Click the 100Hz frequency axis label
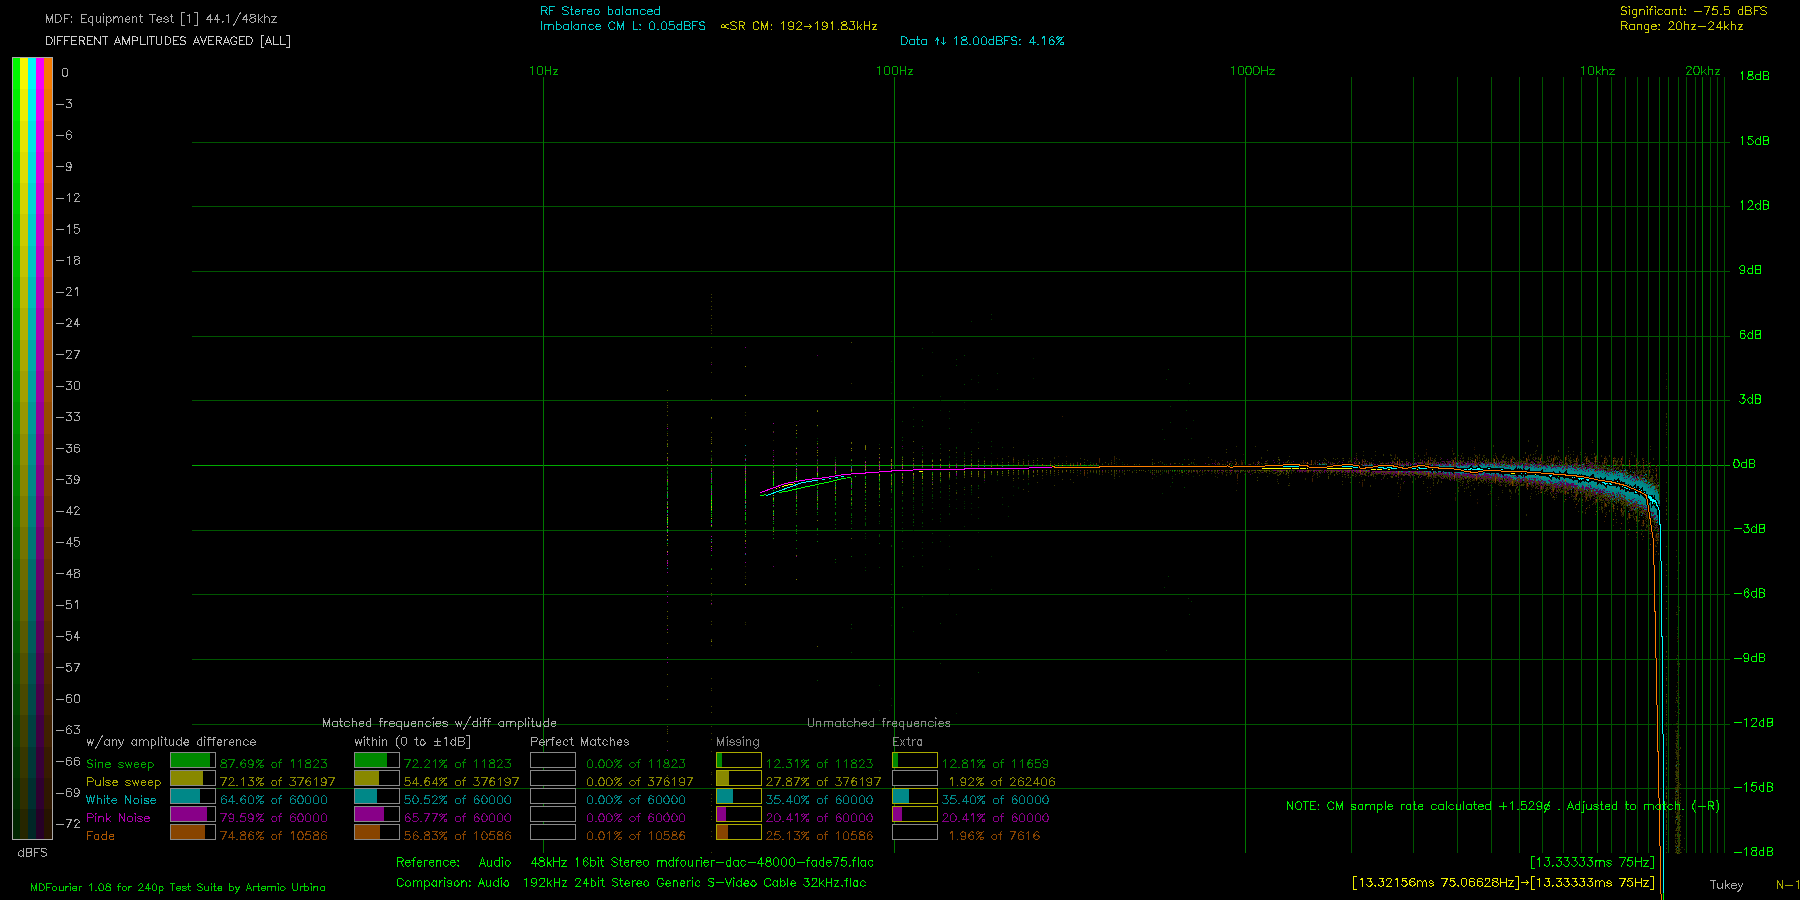The height and width of the screenshot is (900, 1800). coord(895,71)
